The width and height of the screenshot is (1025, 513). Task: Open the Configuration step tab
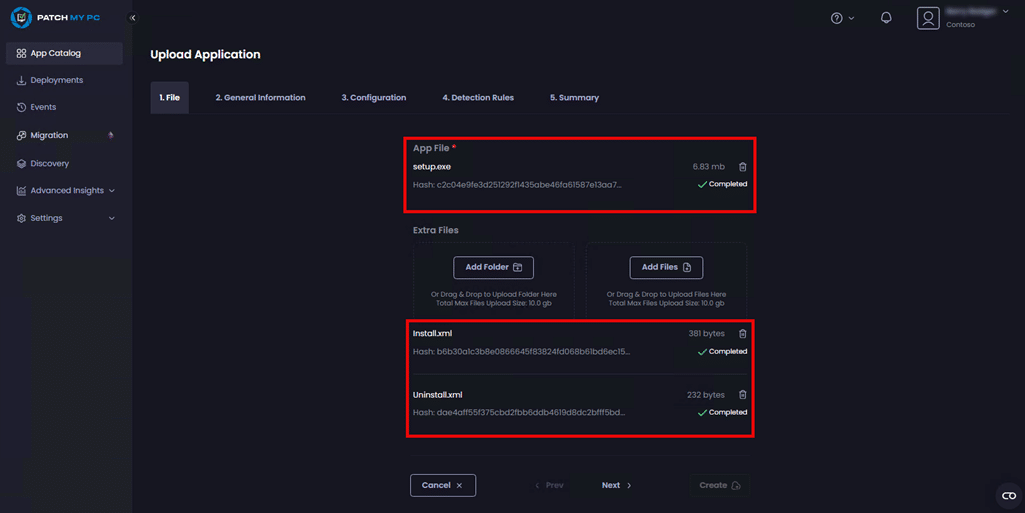click(373, 98)
